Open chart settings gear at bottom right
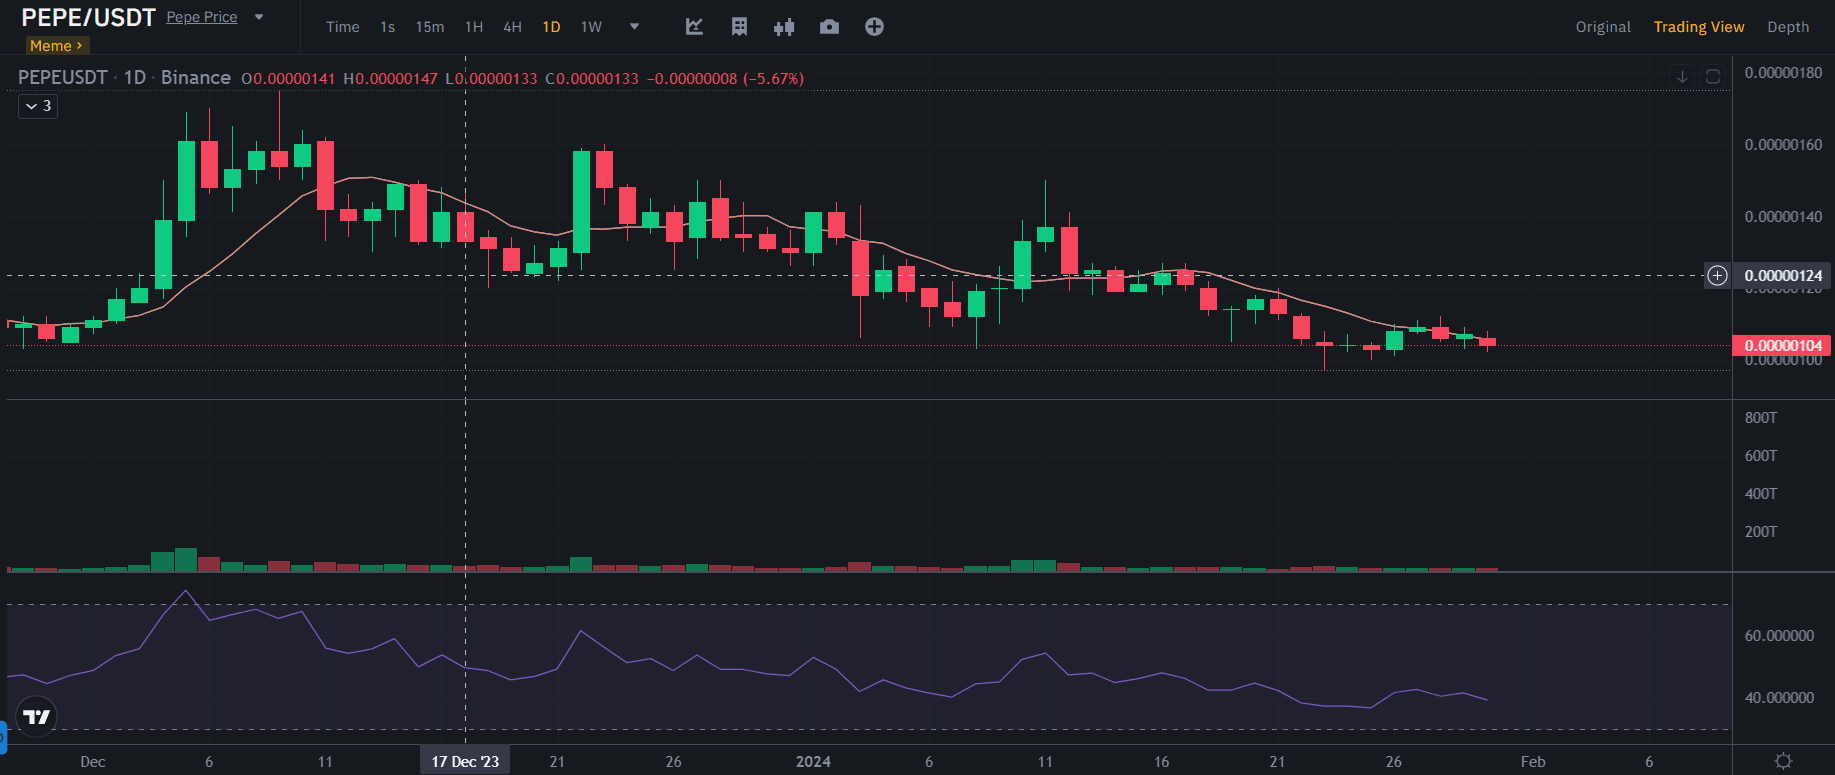1835x775 pixels. (1783, 761)
